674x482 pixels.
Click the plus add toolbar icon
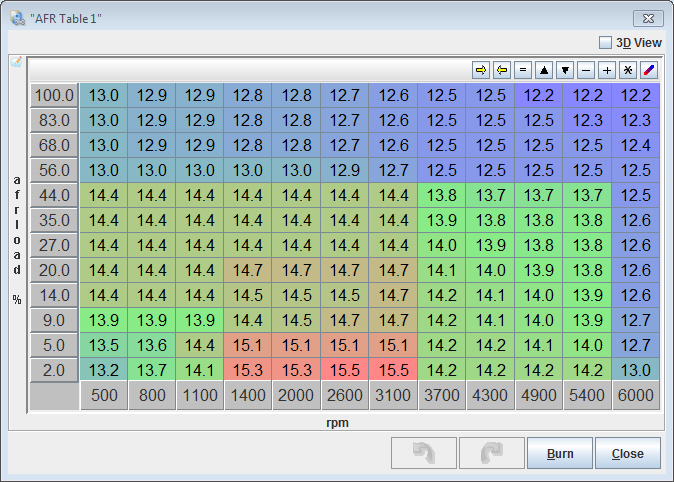click(607, 70)
